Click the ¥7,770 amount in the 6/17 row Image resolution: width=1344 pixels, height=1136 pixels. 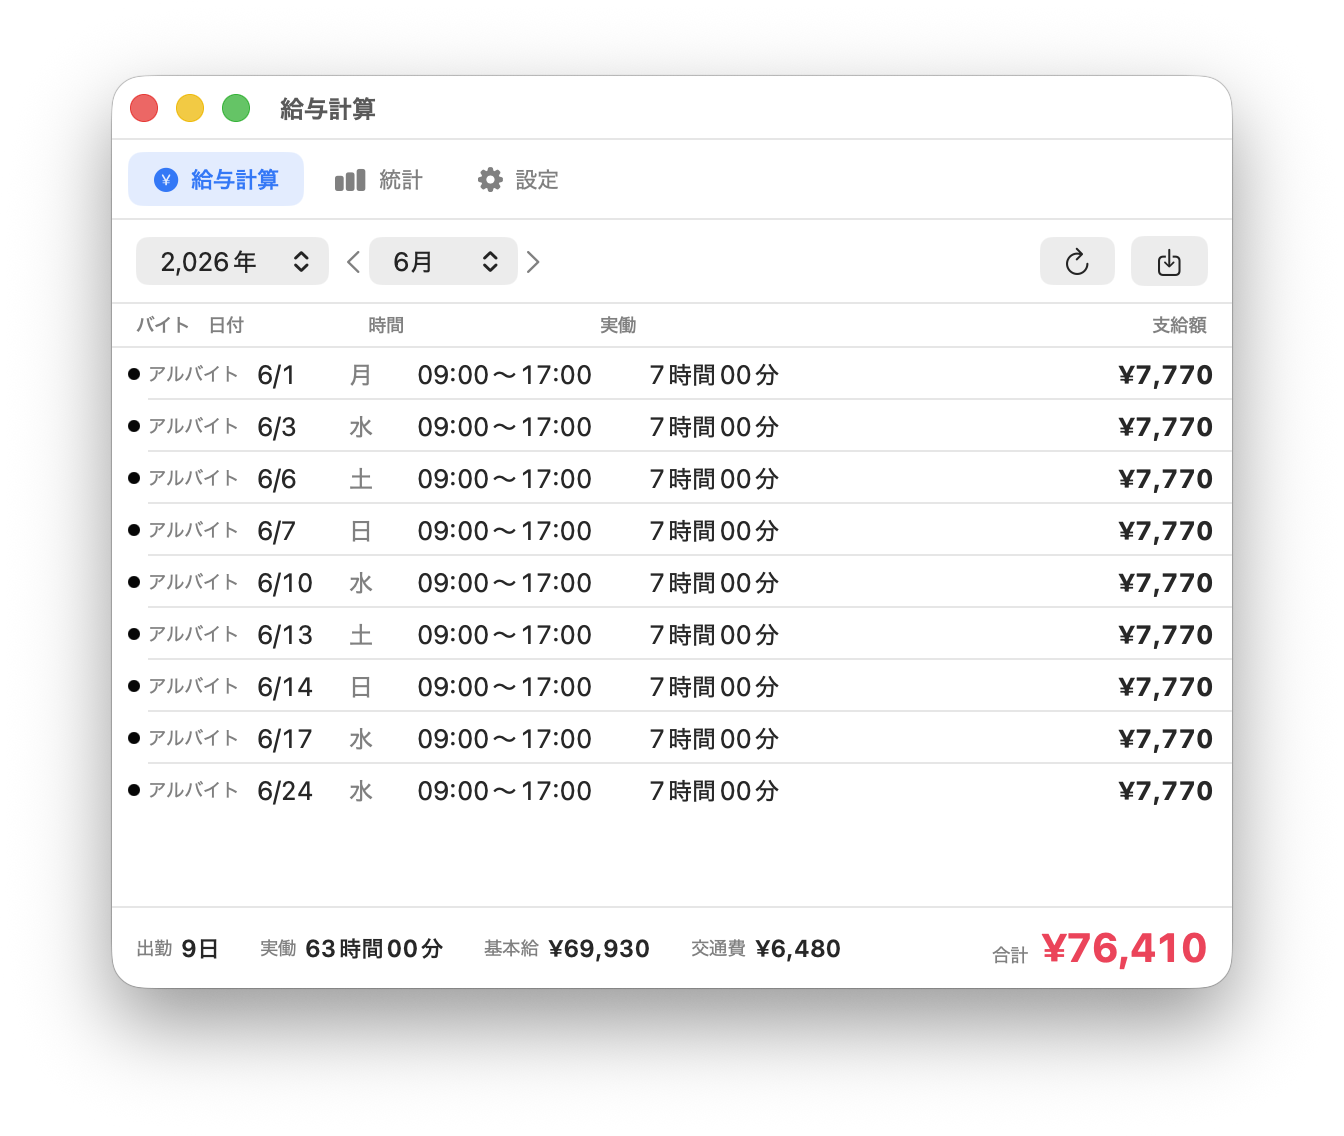(1165, 739)
